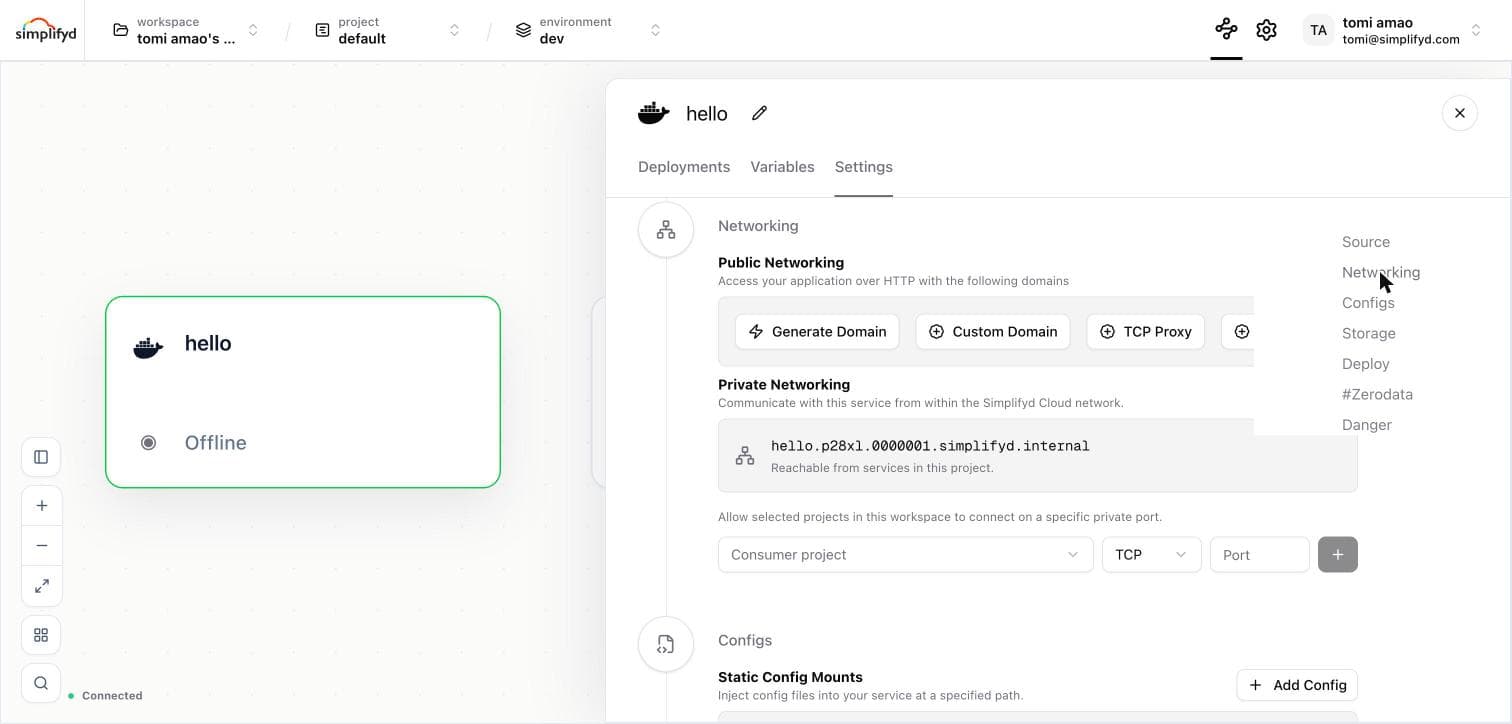Zoom in on the canvas
The width and height of the screenshot is (1512, 724).
coord(41,506)
